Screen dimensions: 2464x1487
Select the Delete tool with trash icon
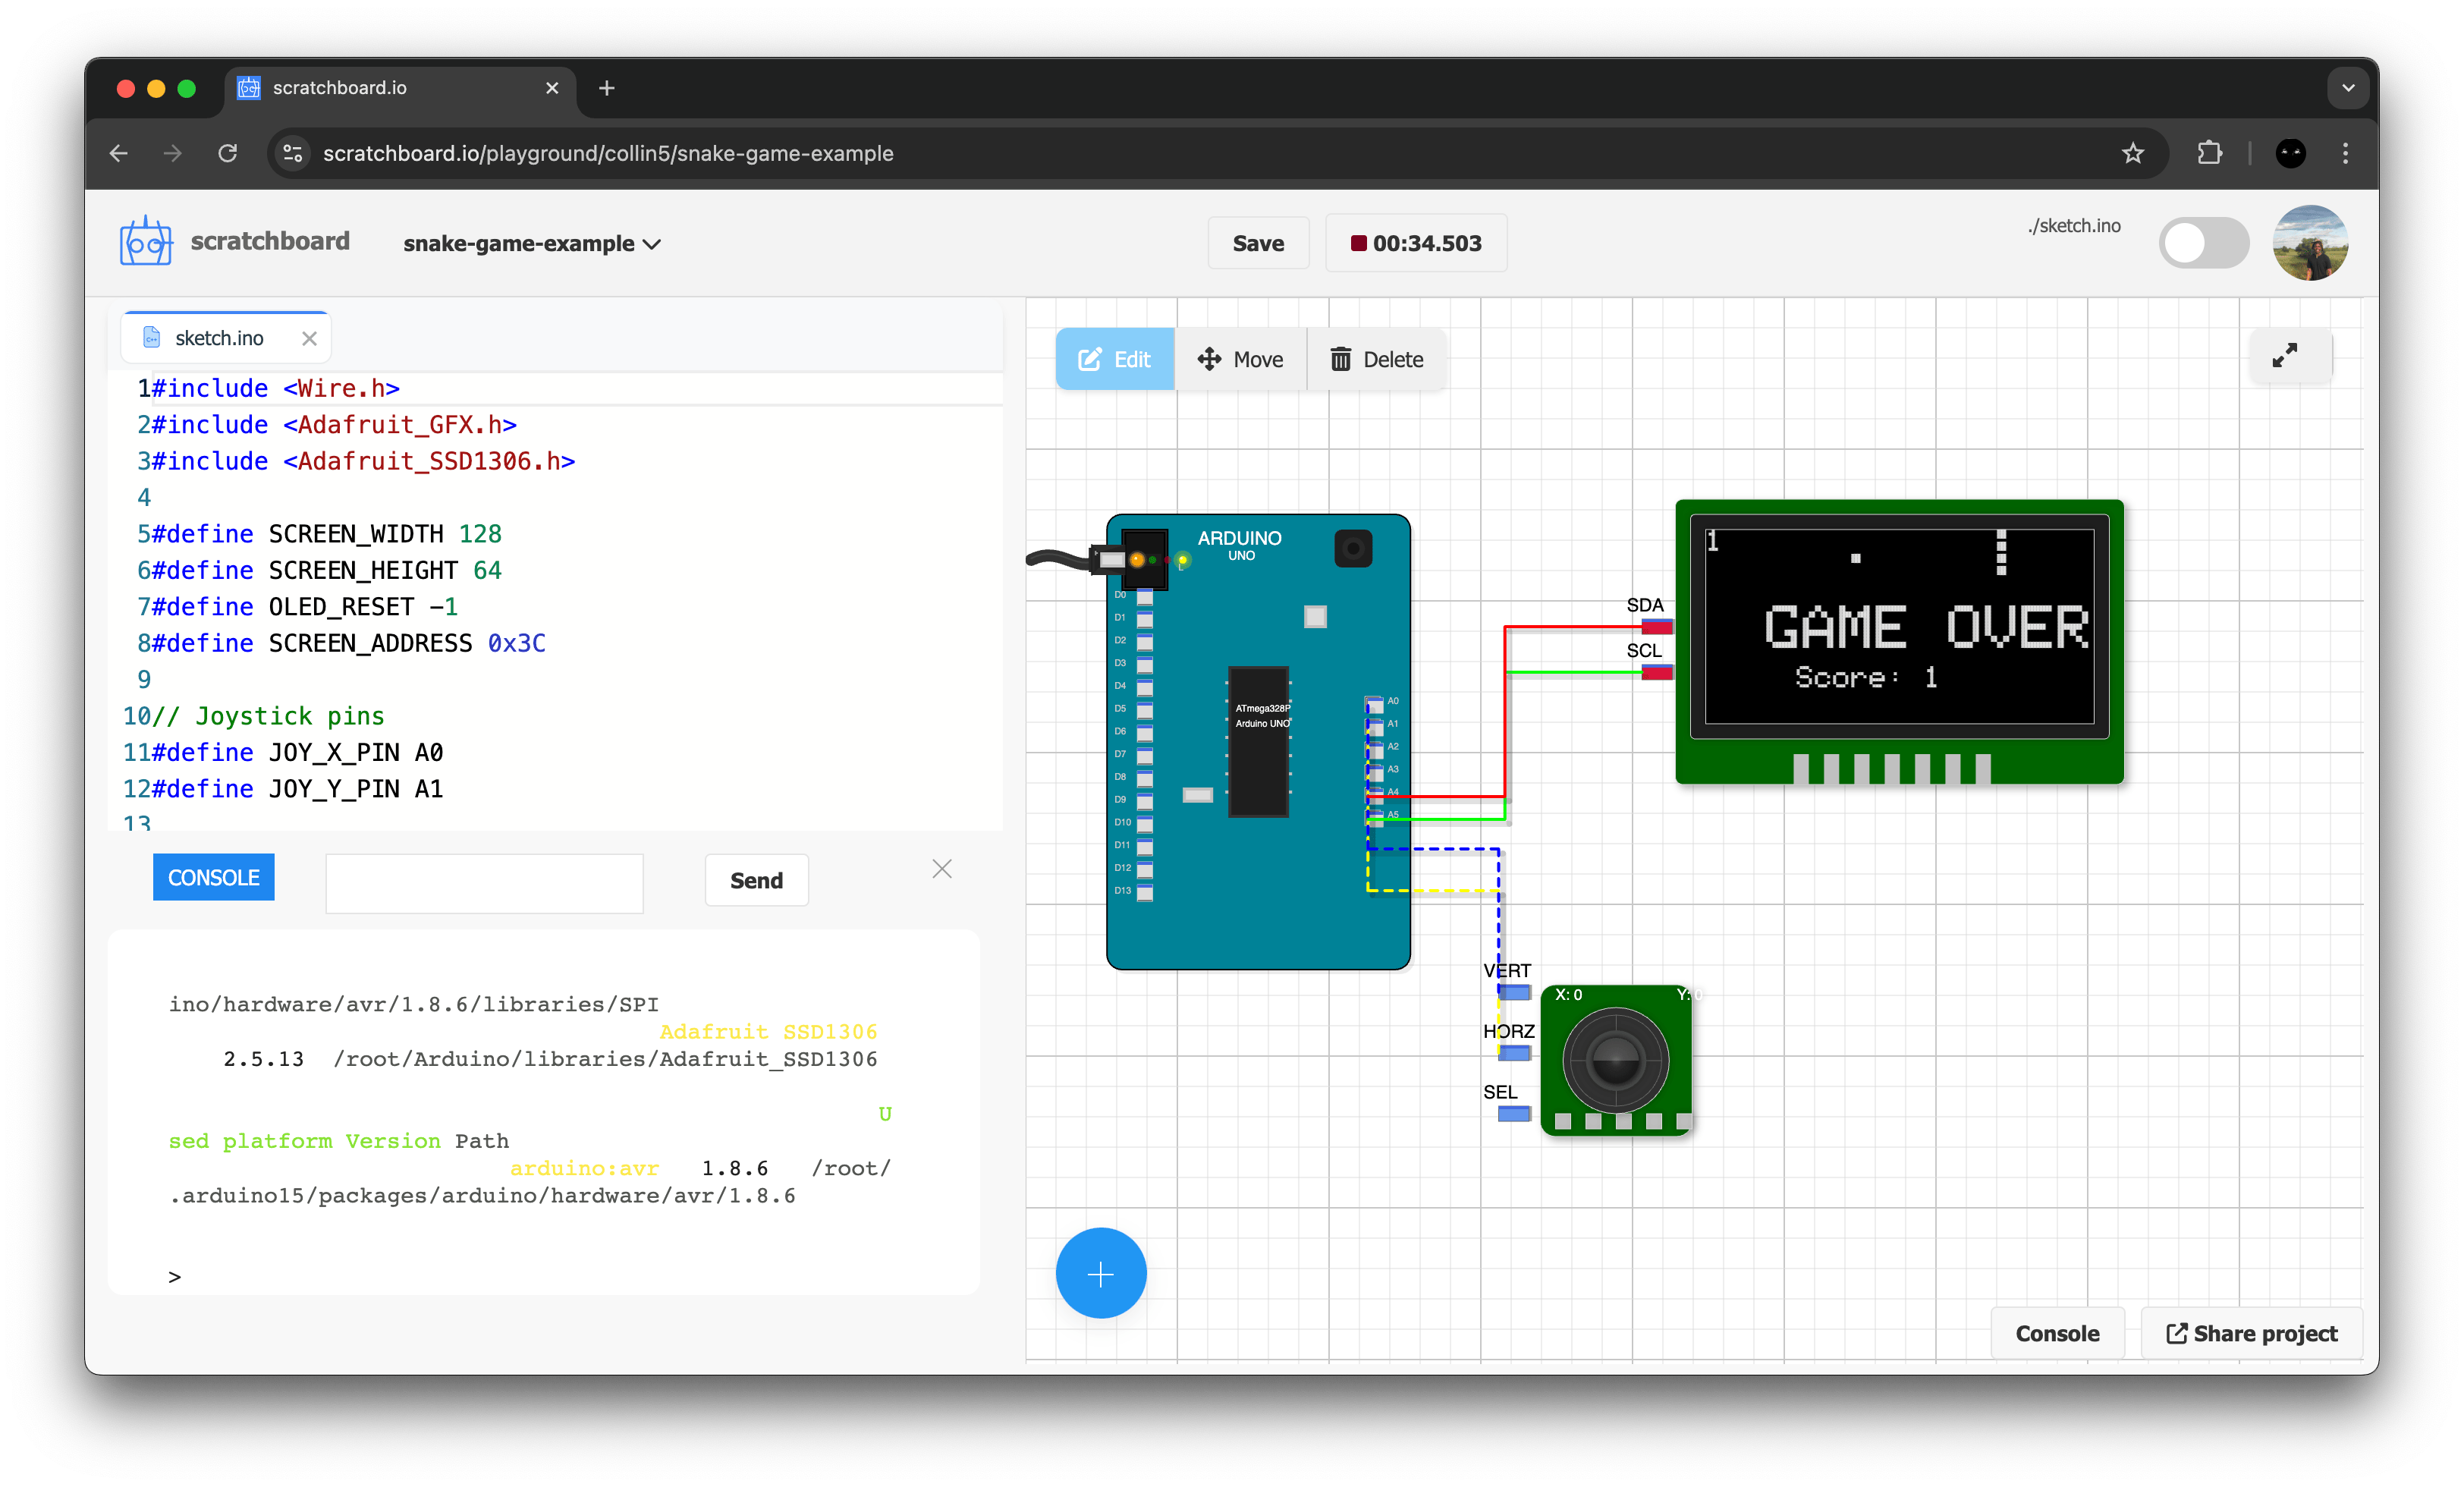pyautogui.click(x=1376, y=359)
